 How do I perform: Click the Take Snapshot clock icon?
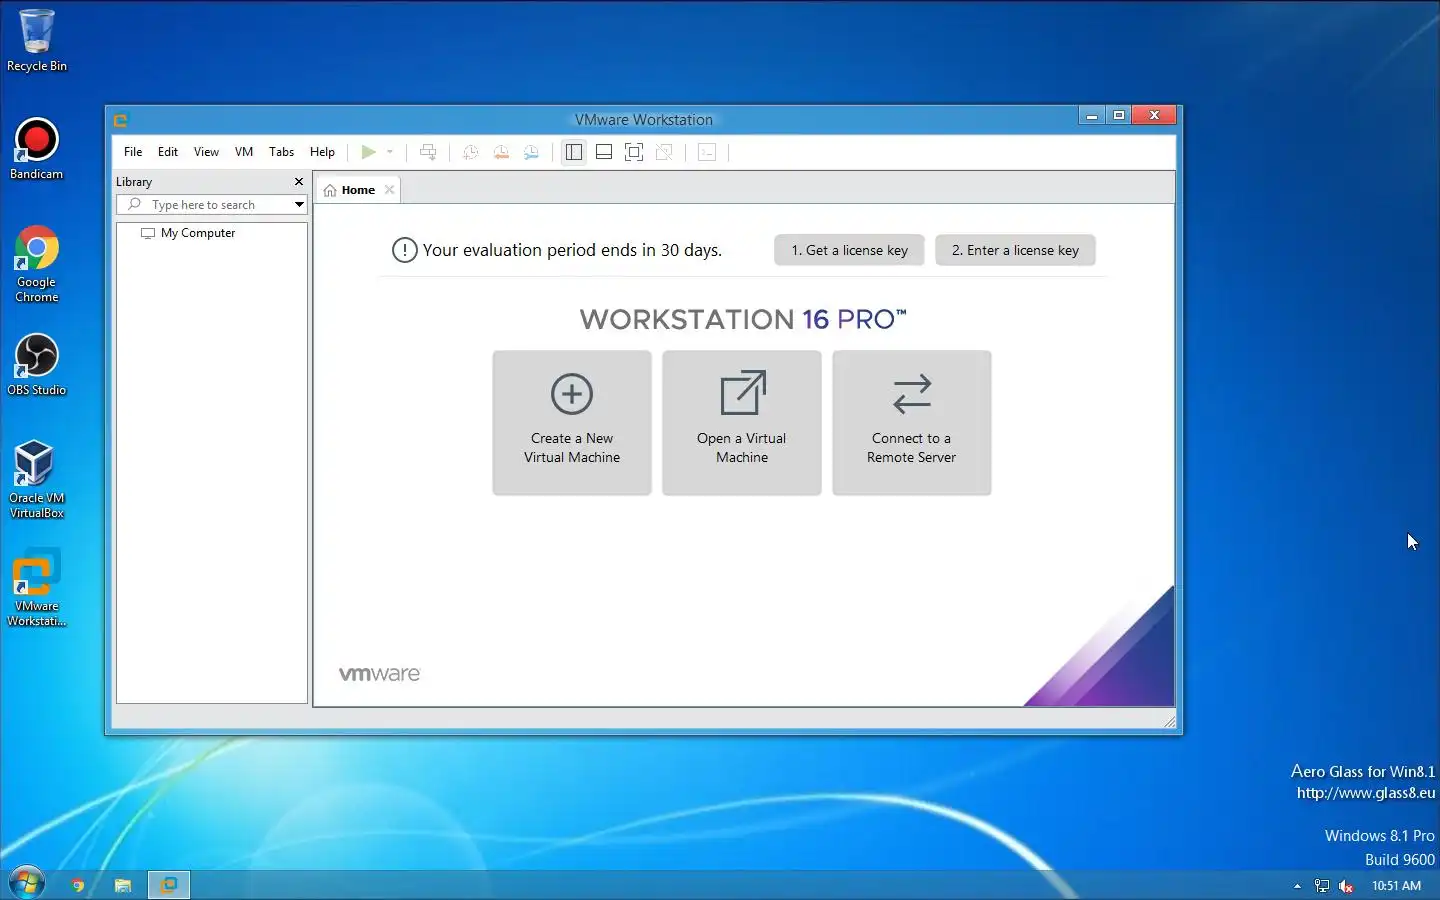(470, 152)
